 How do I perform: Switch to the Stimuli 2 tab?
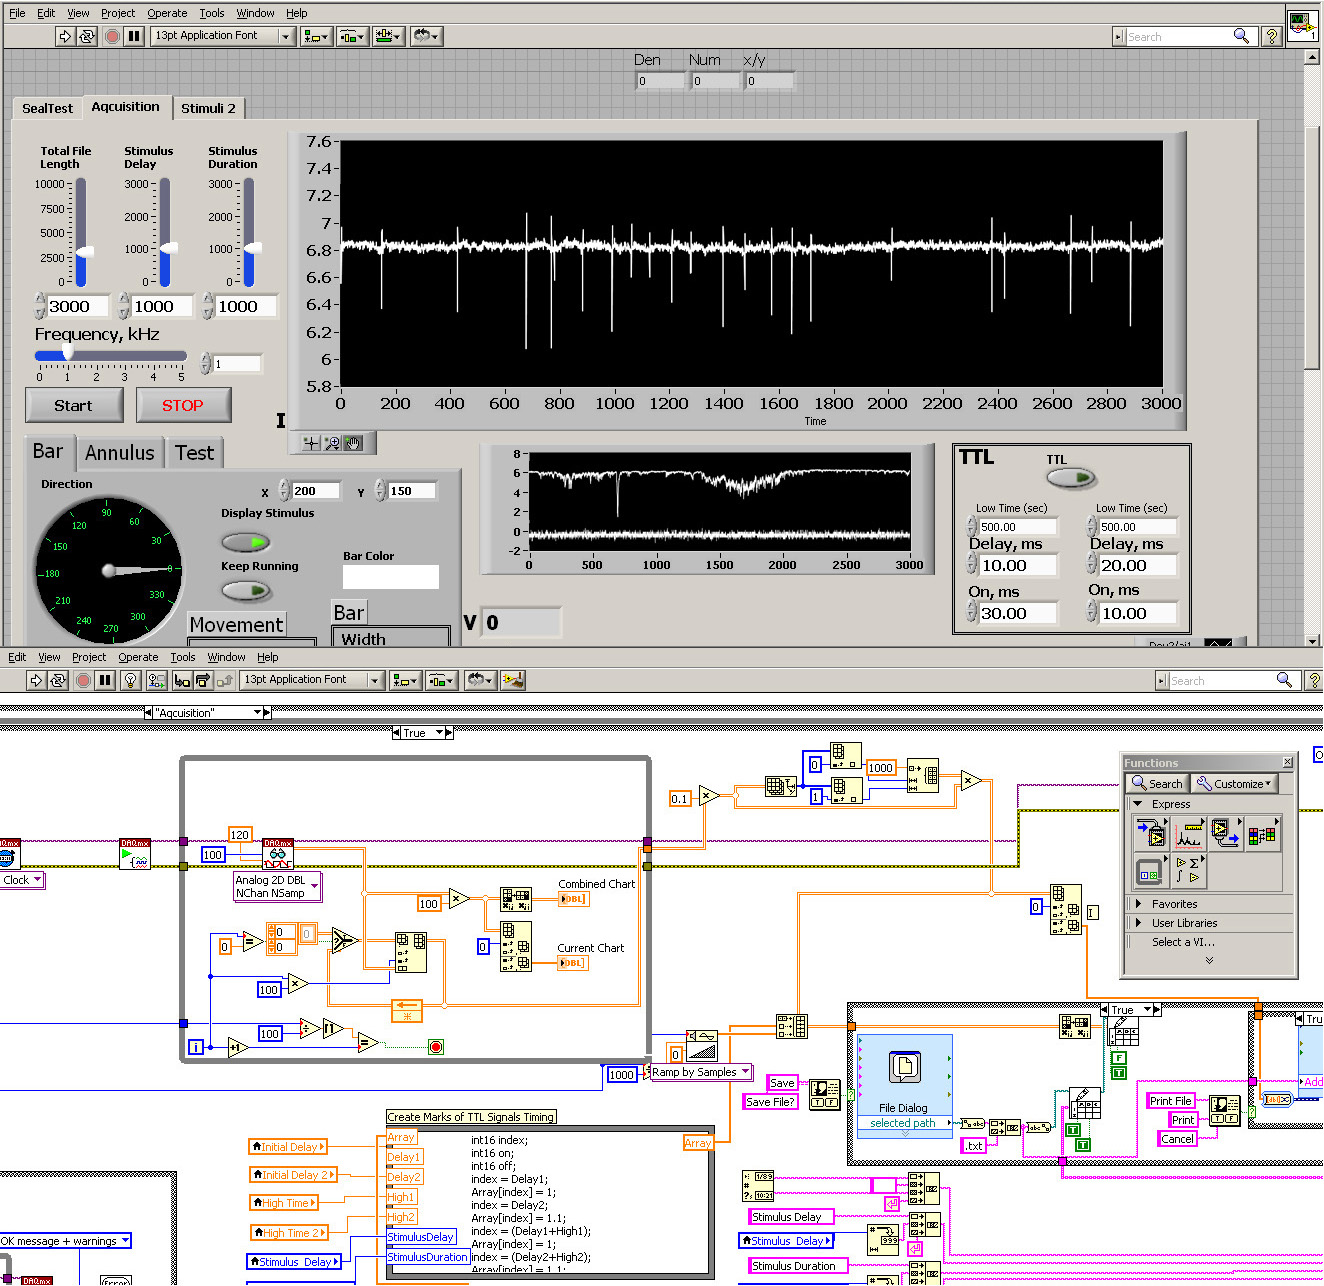pyautogui.click(x=208, y=108)
